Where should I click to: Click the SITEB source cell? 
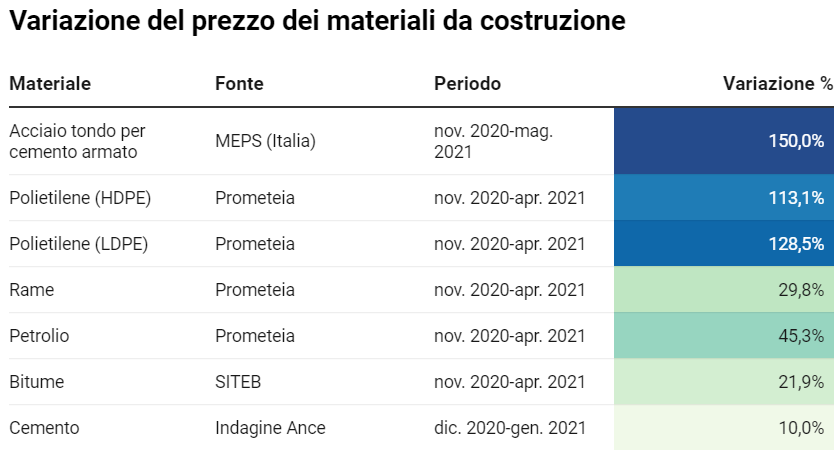click(x=237, y=382)
